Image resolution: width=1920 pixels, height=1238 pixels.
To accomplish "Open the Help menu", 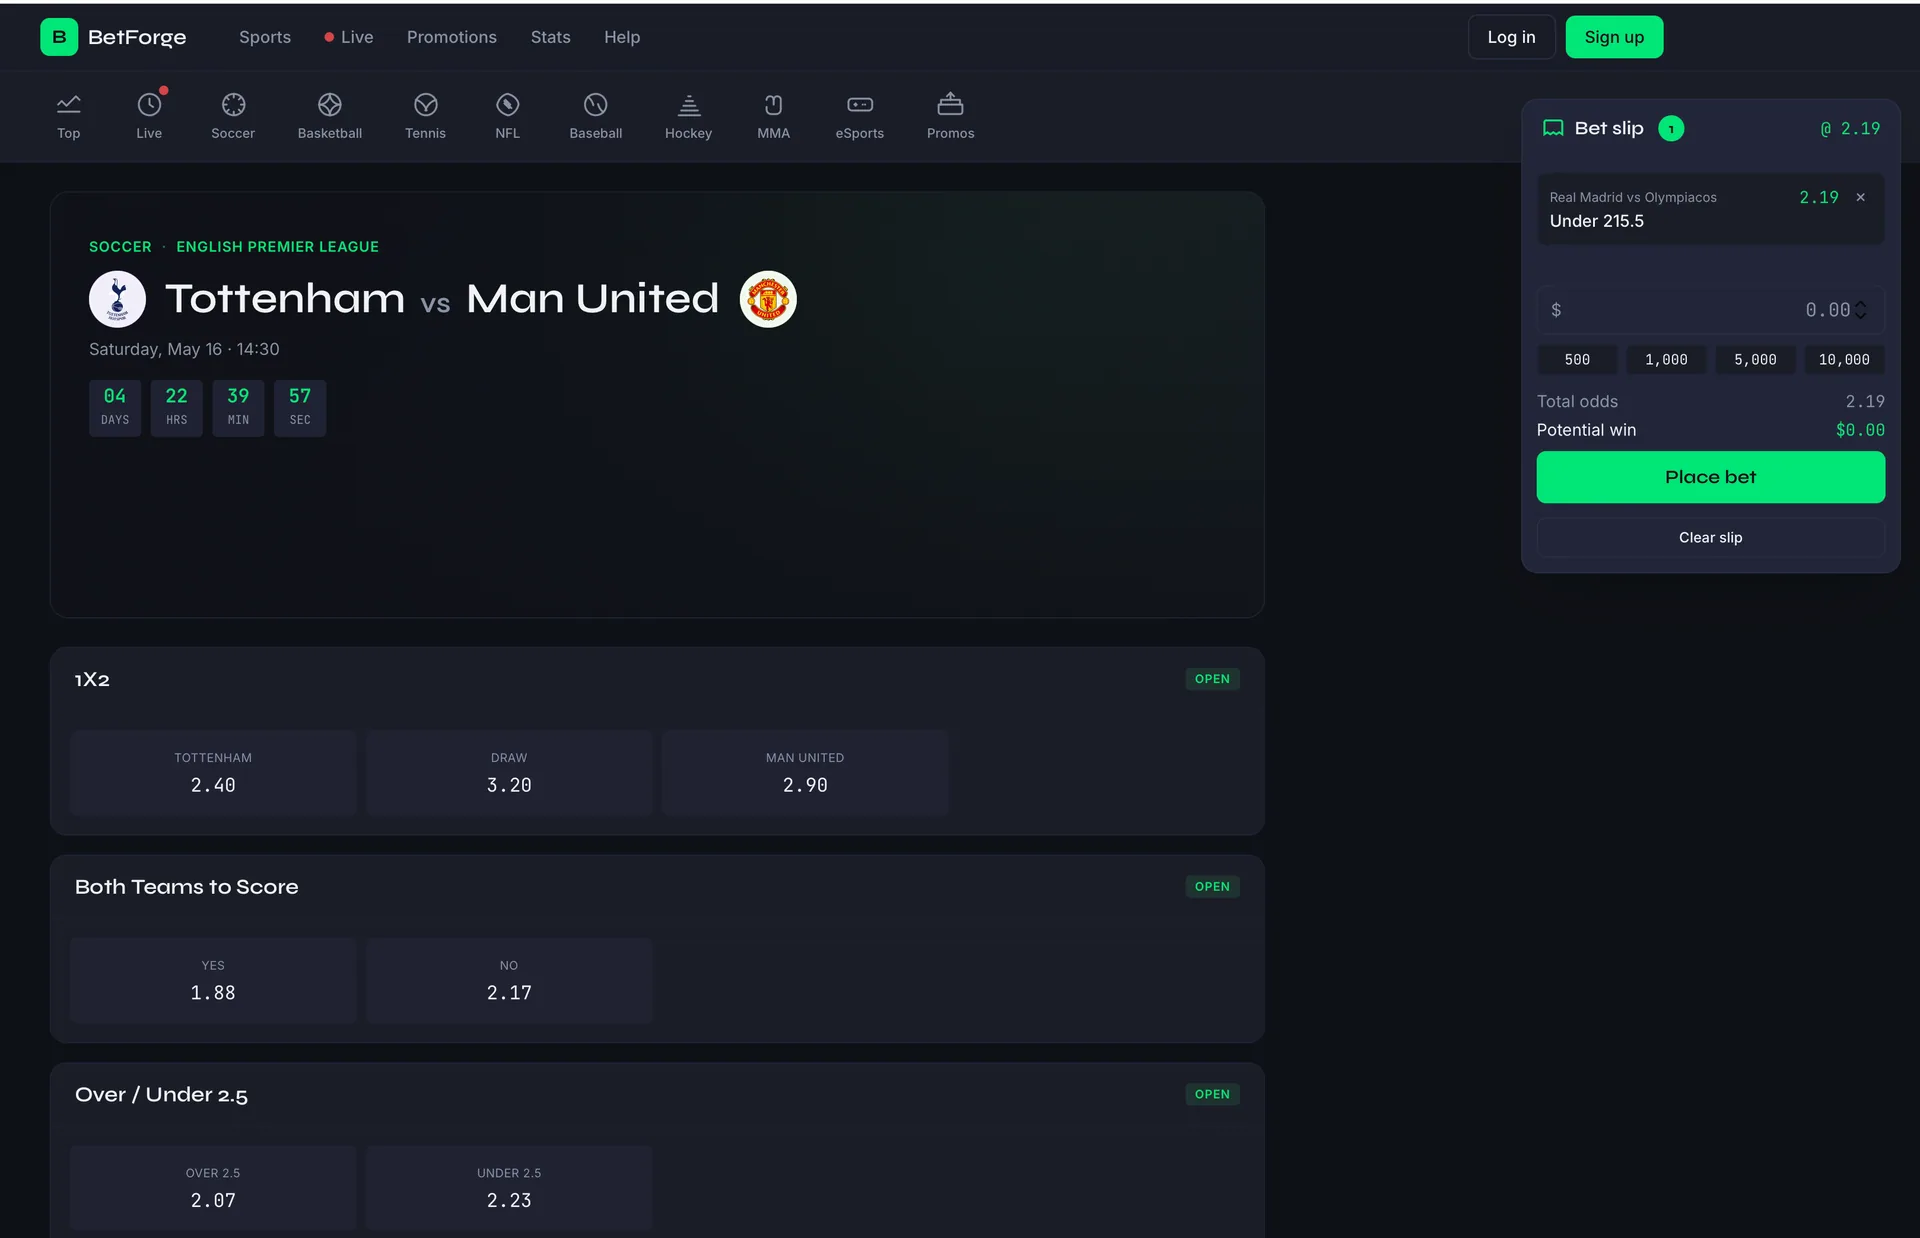I will tap(622, 37).
